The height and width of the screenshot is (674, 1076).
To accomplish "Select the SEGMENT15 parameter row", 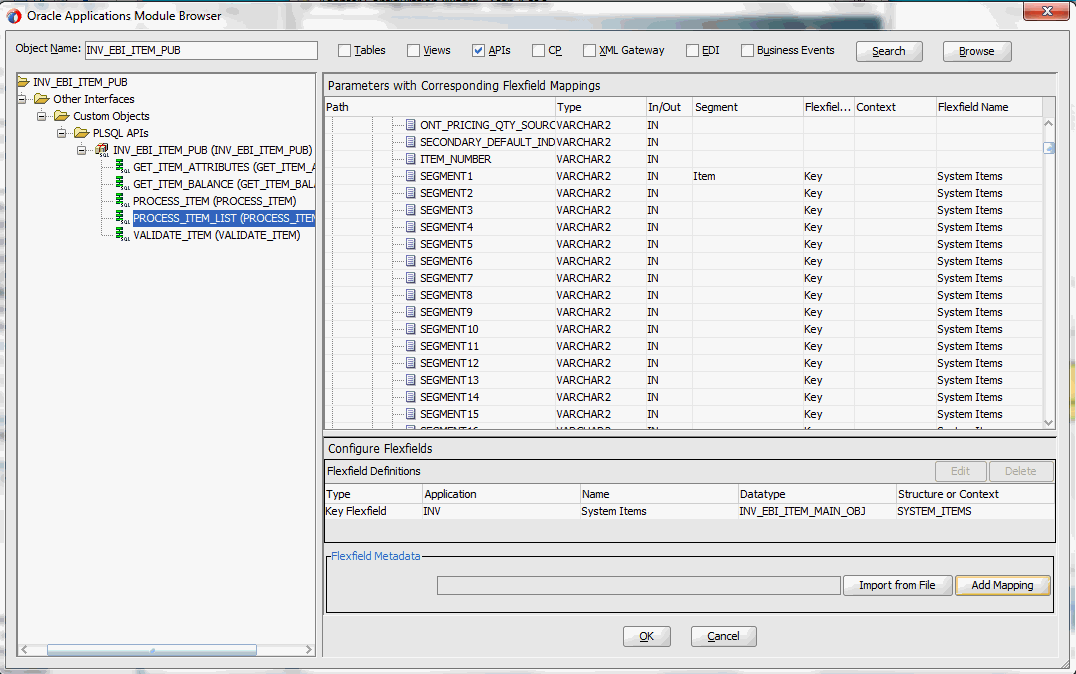I will point(683,415).
